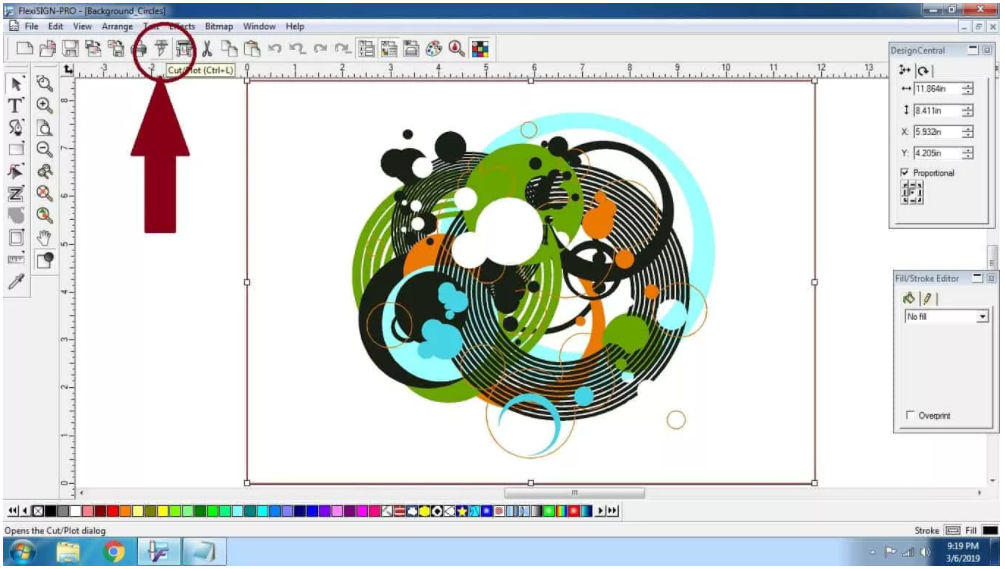Toggle the Proportional checkbox
The width and height of the screenshot is (1005, 569).
click(905, 172)
